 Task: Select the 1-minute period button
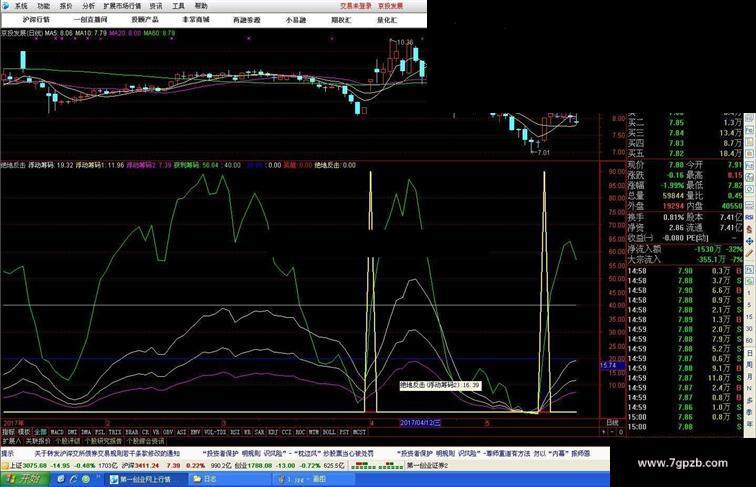(749, 295)
